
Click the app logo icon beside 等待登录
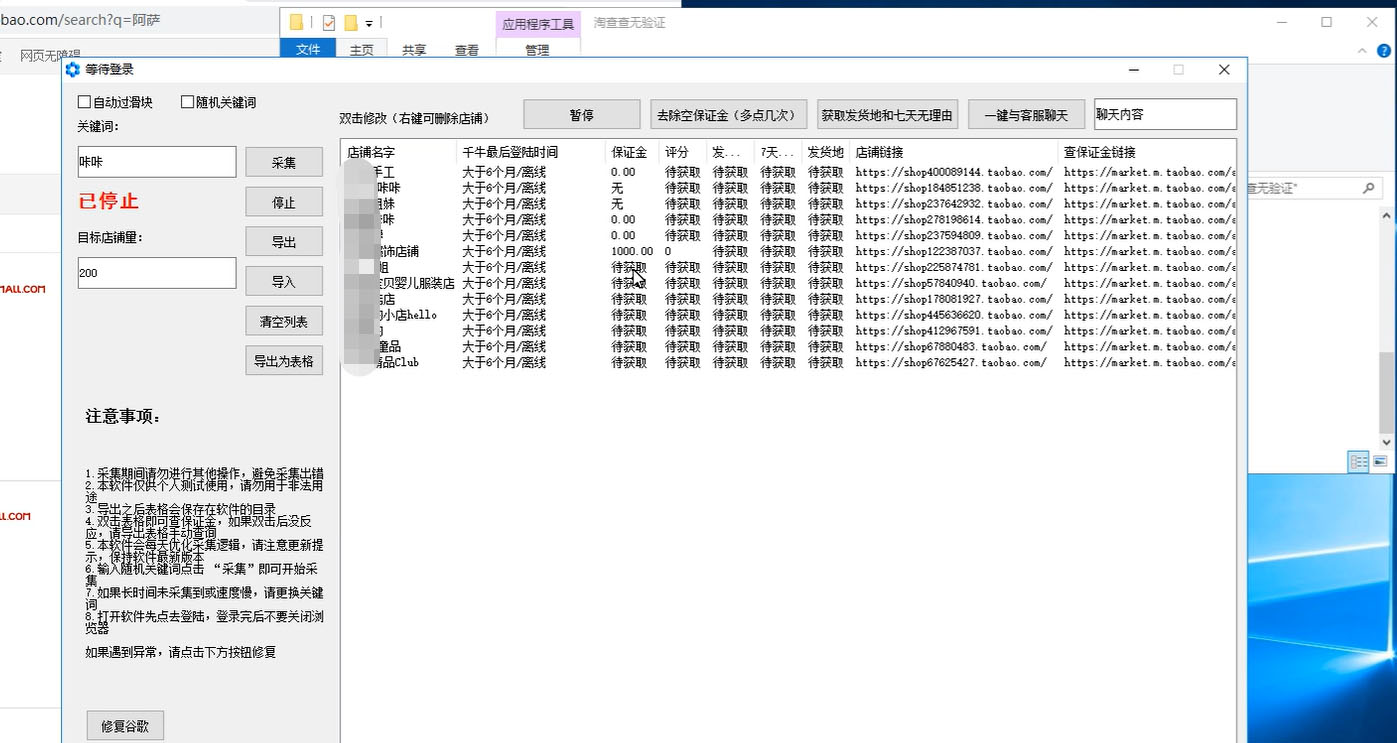coord(72,69)
